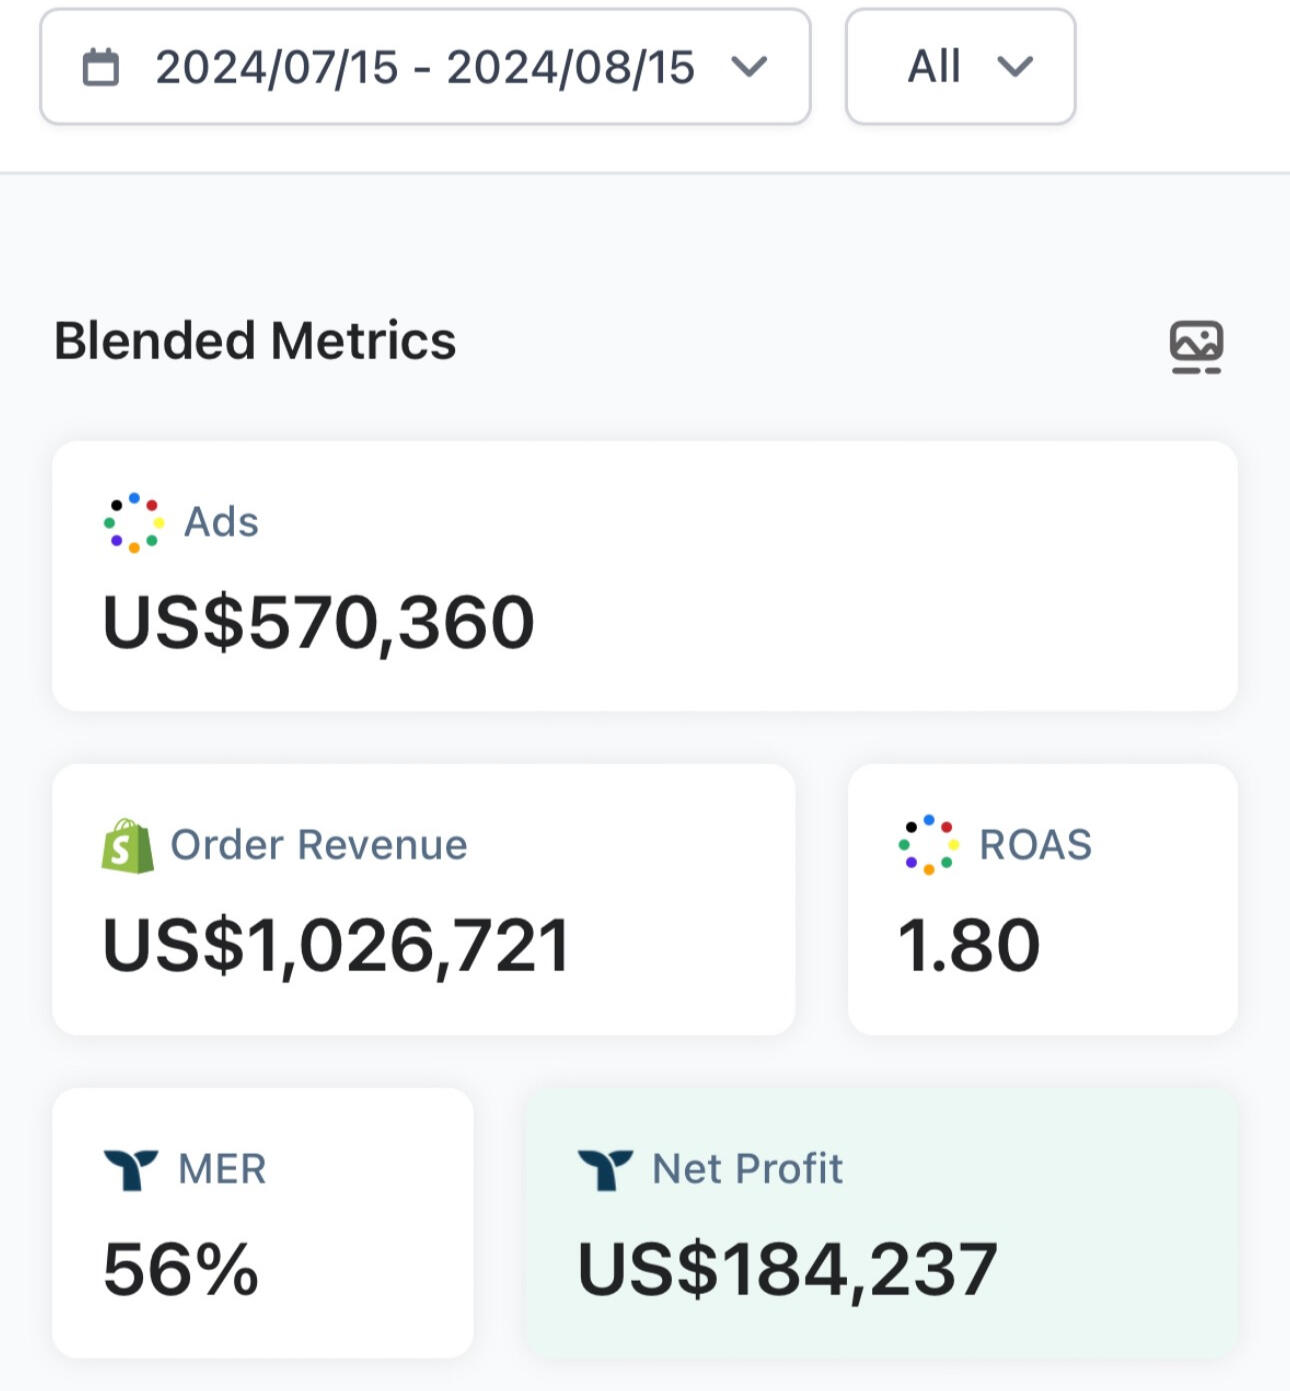Click the US$570,360 Ads value
Screen dimensions: 1290x1391
pyautogui.click(x=319, y=623)
